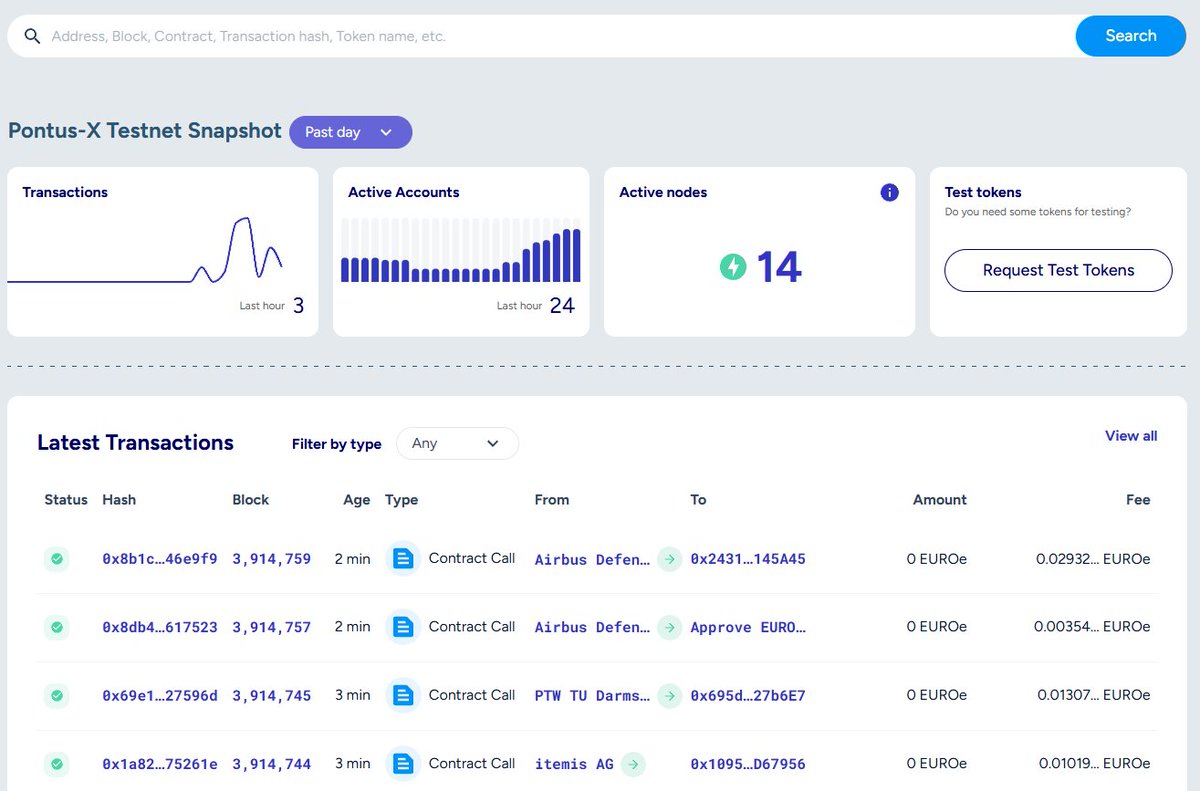The image size is (1200, 791).
Task: Click the Active nodes info icon
Action: coord(889,193)
